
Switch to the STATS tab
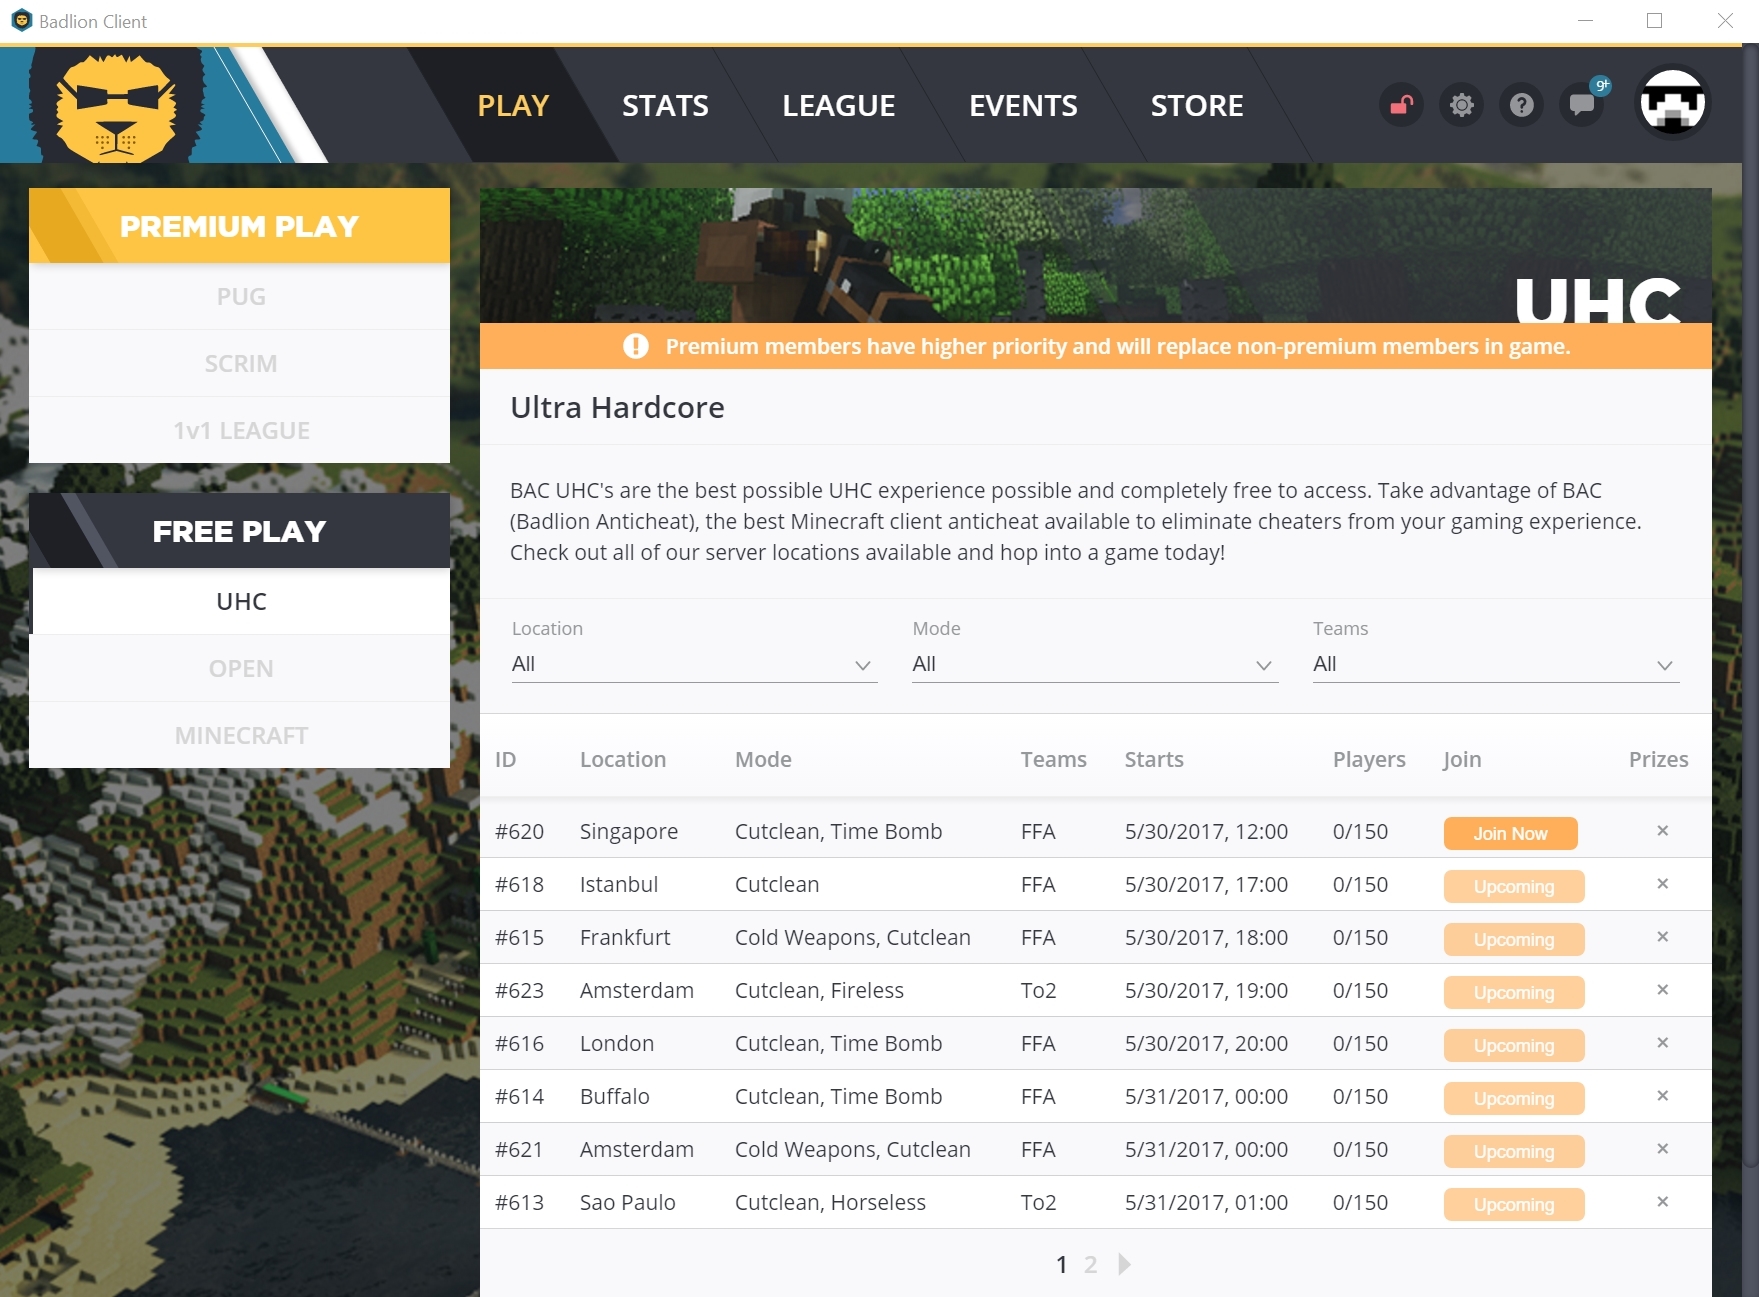[x=665, y=105]
